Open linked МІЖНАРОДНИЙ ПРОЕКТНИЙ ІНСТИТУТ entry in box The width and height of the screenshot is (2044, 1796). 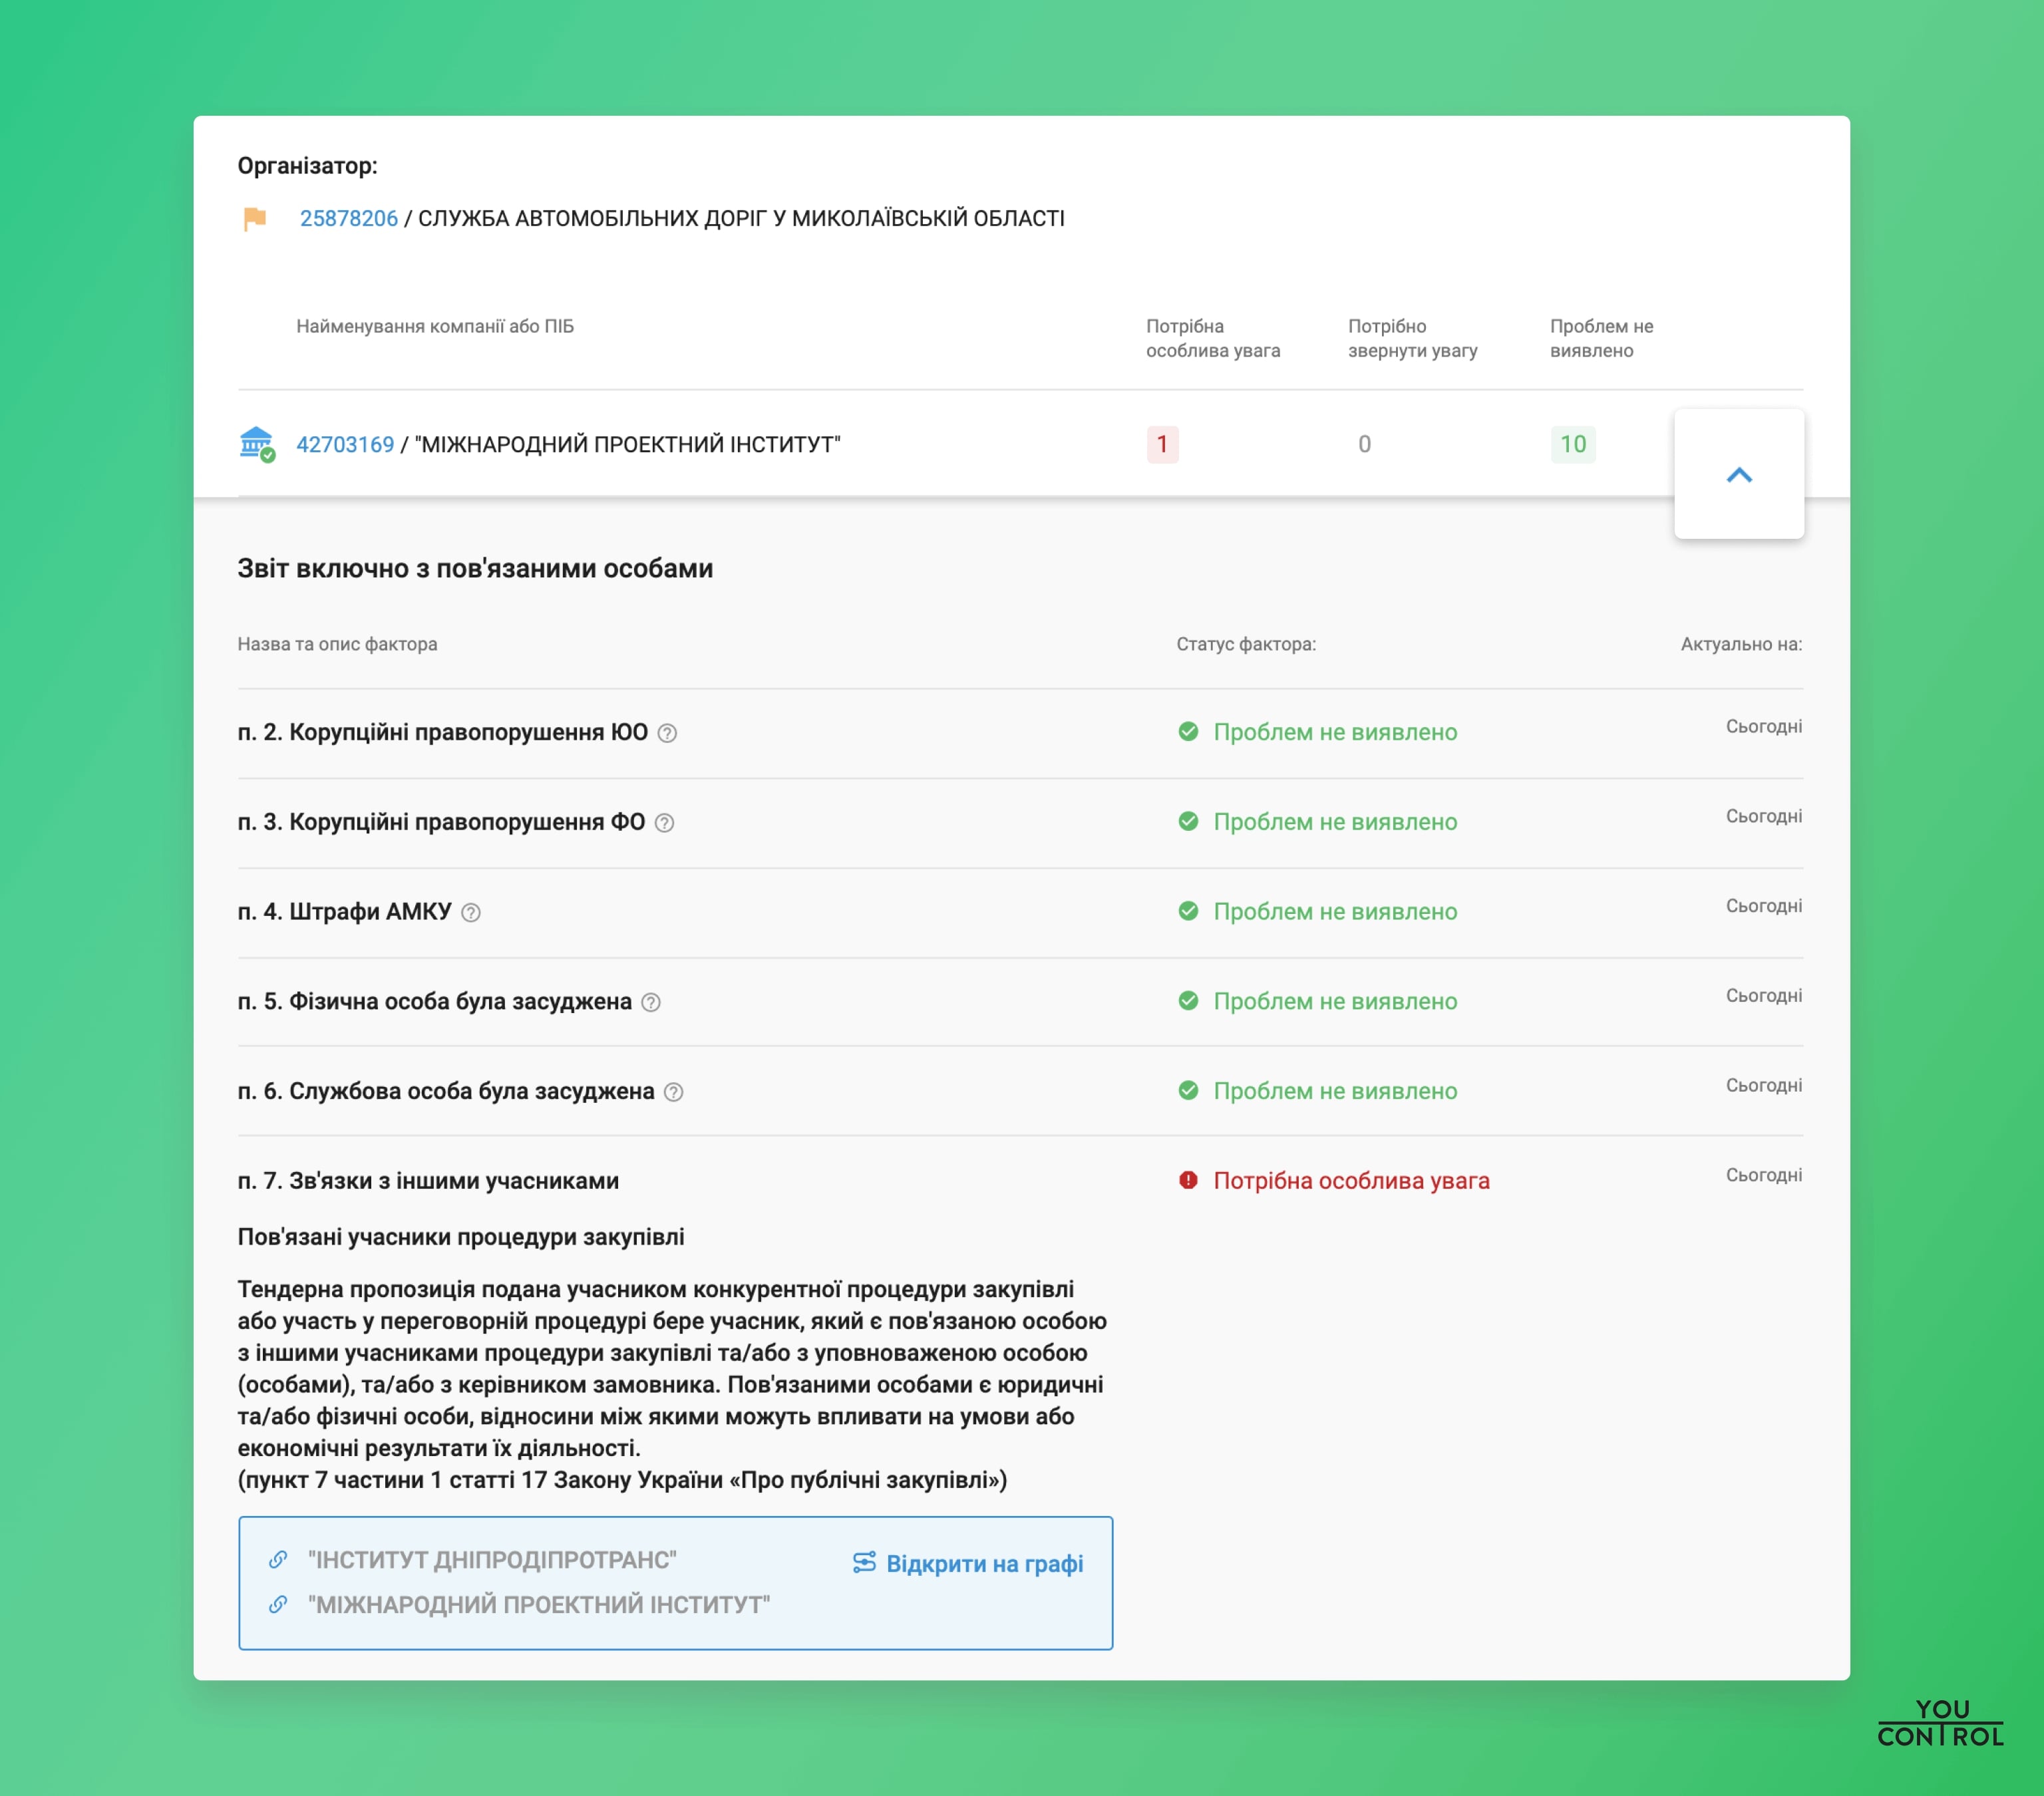pos(539,1605)
